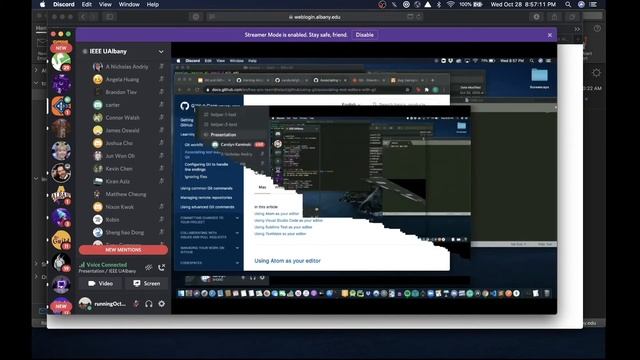Image resolution: width=640 pixels, height=360 pixels.
Task: Open the Apple menu
Action: [x=42, y=4]
